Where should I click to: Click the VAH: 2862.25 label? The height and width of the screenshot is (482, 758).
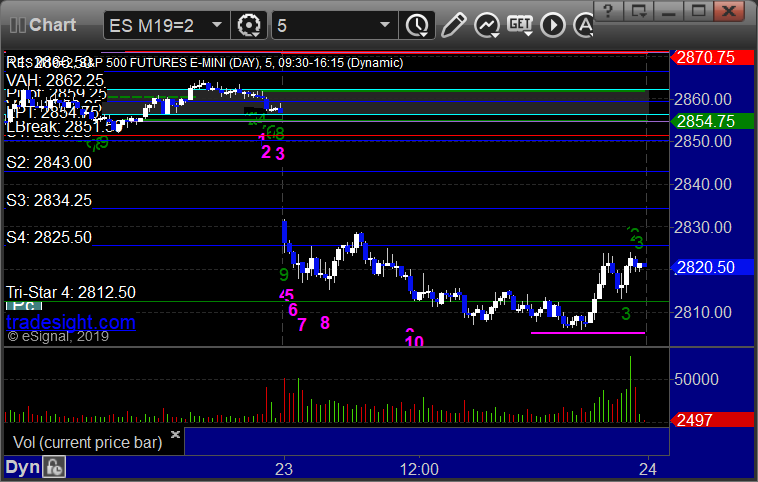(x=55, y=80)
